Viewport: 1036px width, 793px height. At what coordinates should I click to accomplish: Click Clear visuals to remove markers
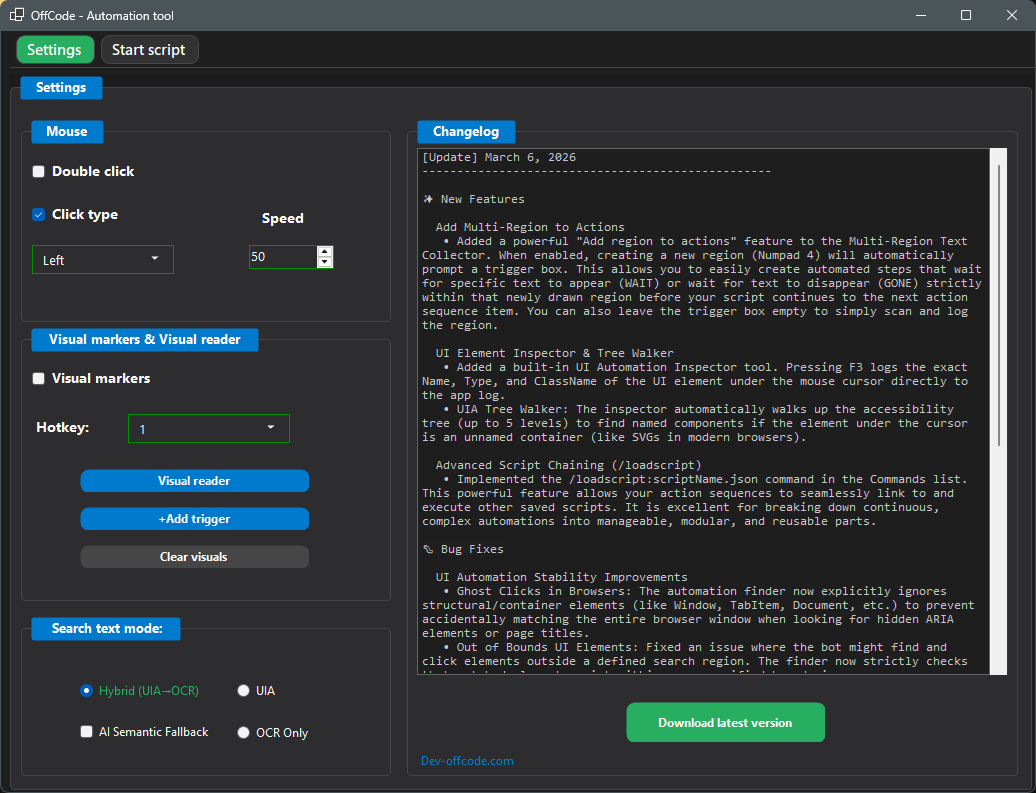[x=194, y=557]
